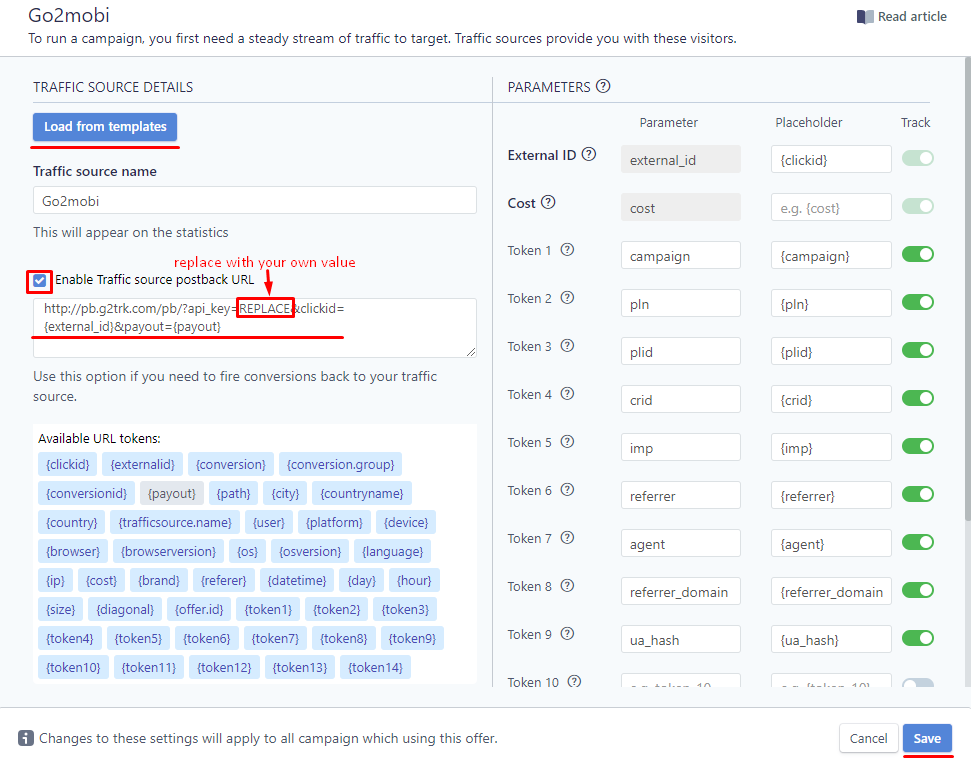
Task: Insert the {diagonal} URL token
Action: [125, 609]
